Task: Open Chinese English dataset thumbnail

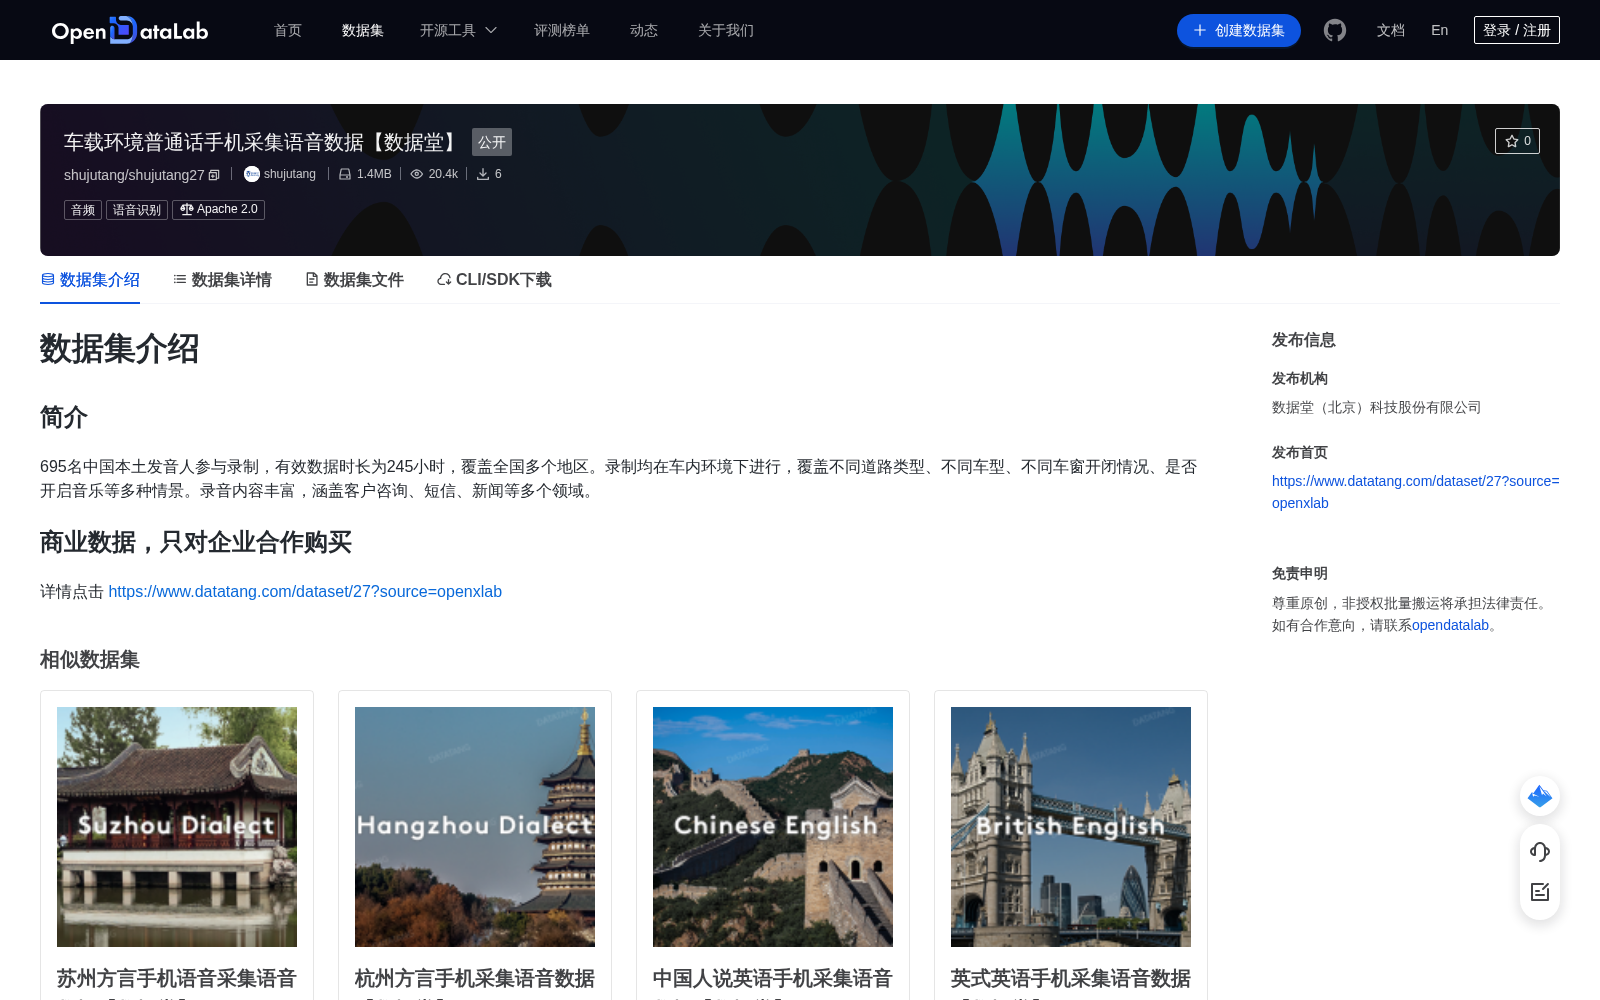Action: pyautogui.click(x=773, y=827)
